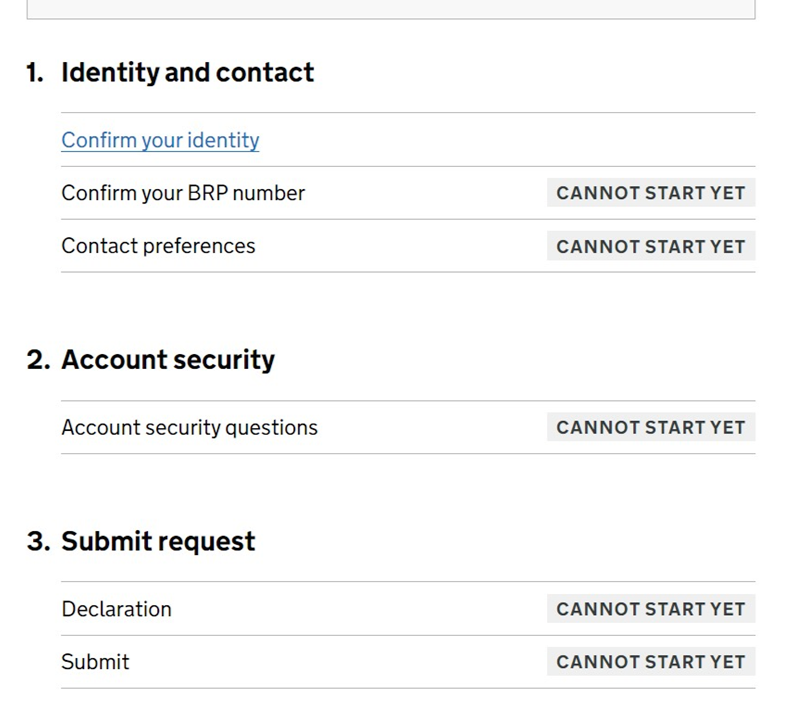Click the number 1 section marker

point(35,72)
